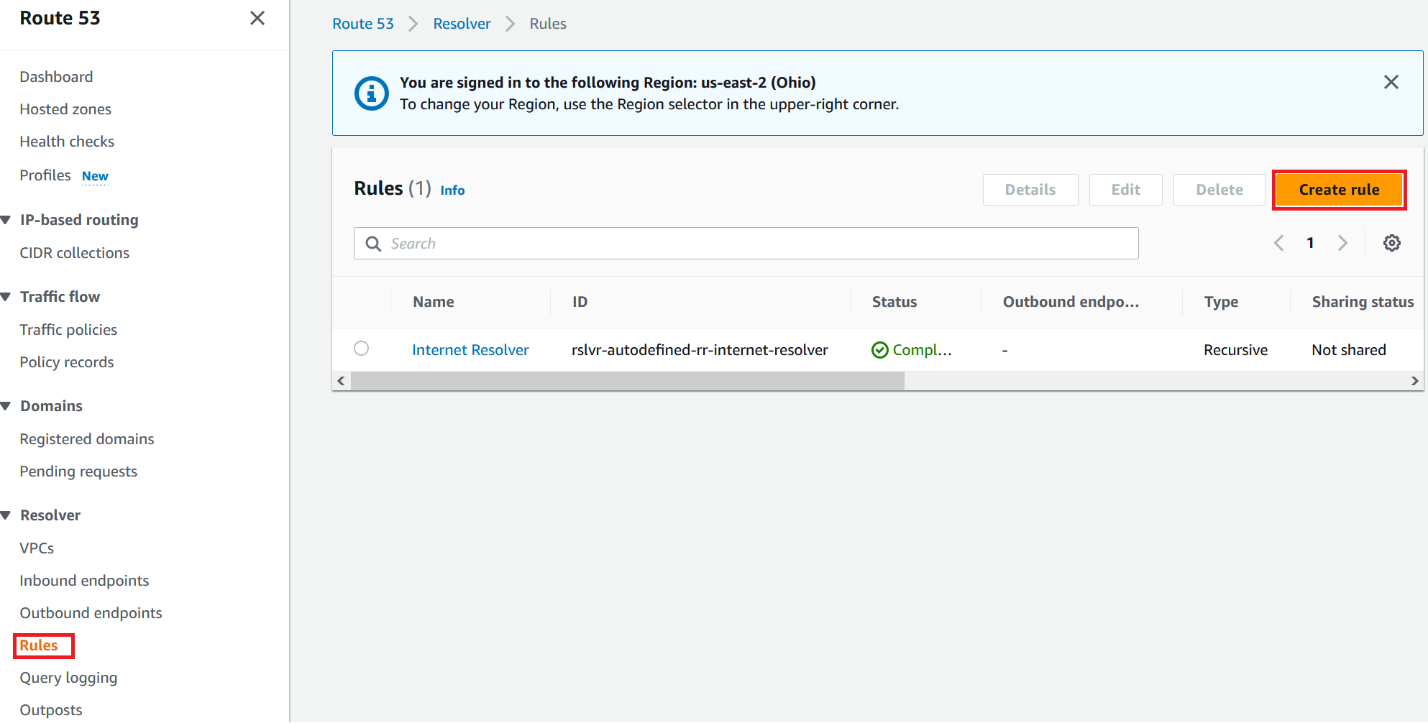
Task: Open Profiles in the sidebar
Action: click(45, 175)
